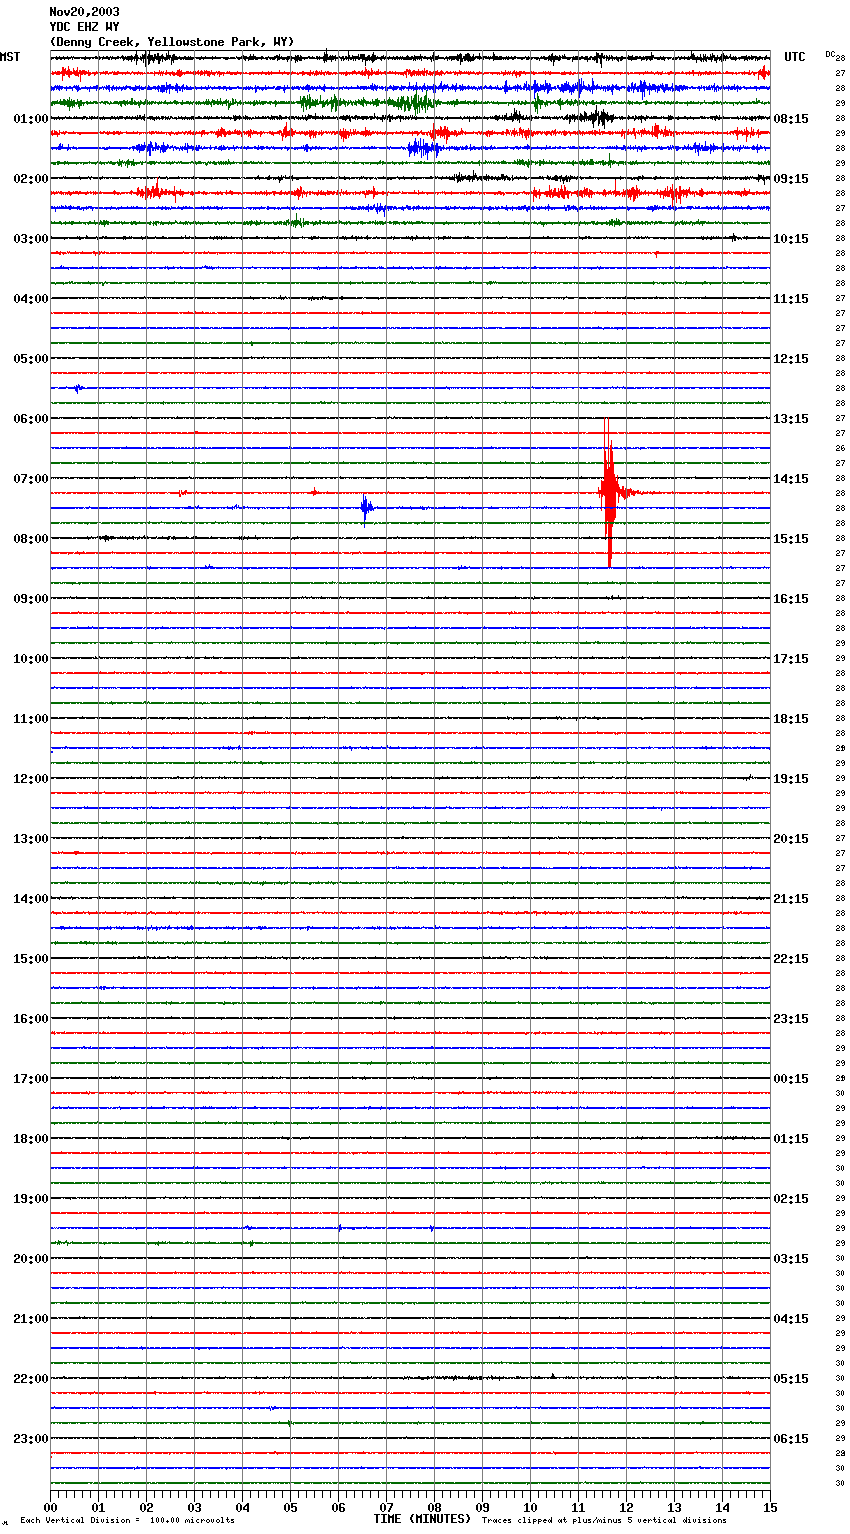850x1534 pixels.
Task: Click the 06:15 UTC time label
Action: click(x=791, y=1439)
